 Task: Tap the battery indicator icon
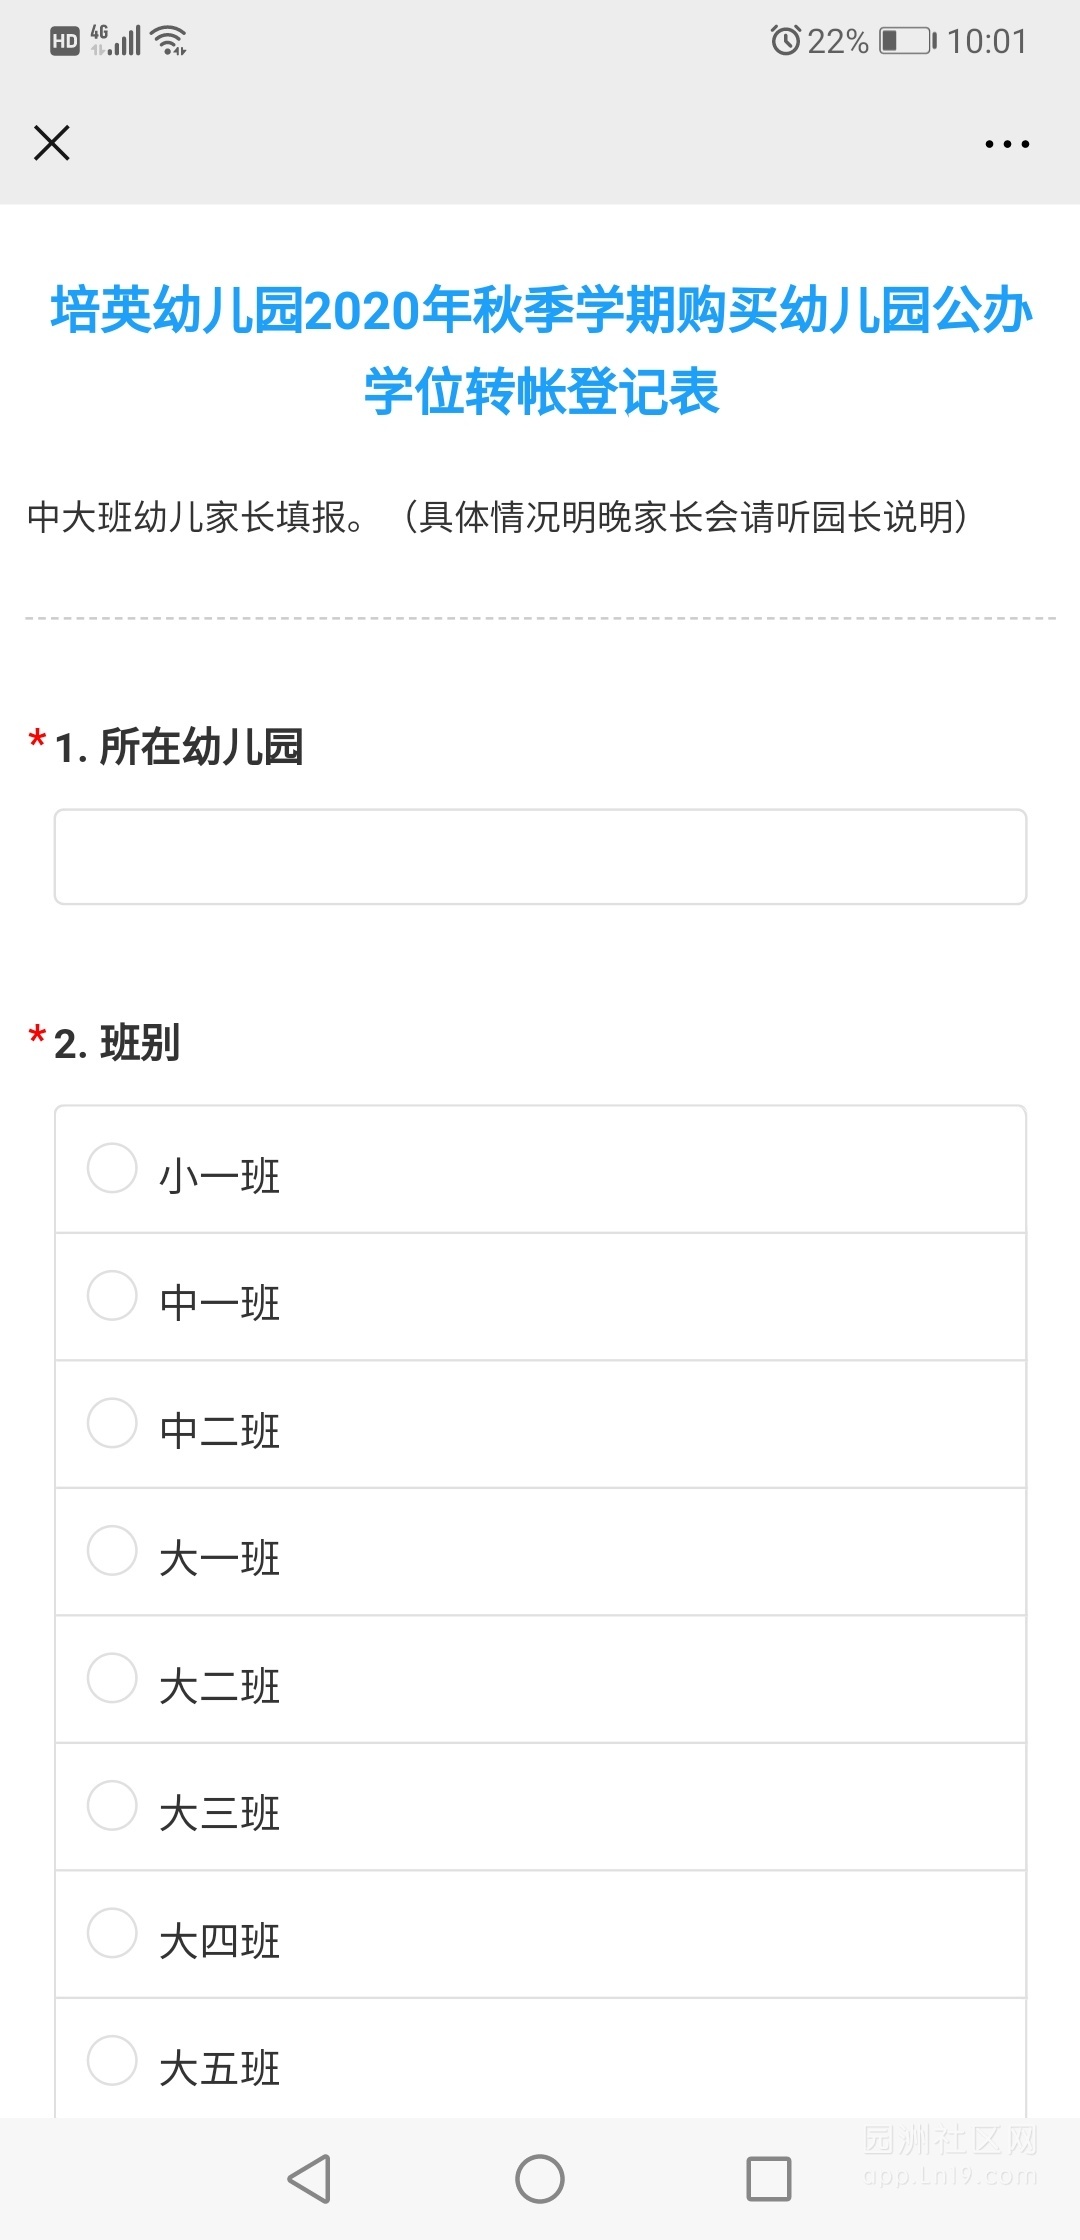click(906, 41)
